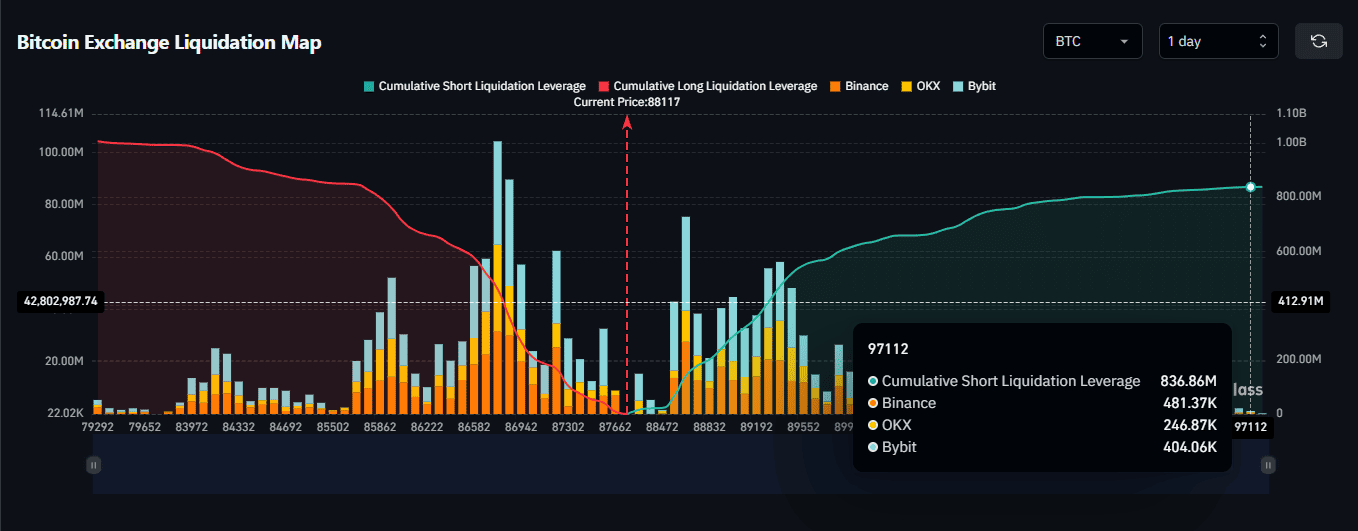
Task: Click the right range slider handle
Action: pos(1268,464)
